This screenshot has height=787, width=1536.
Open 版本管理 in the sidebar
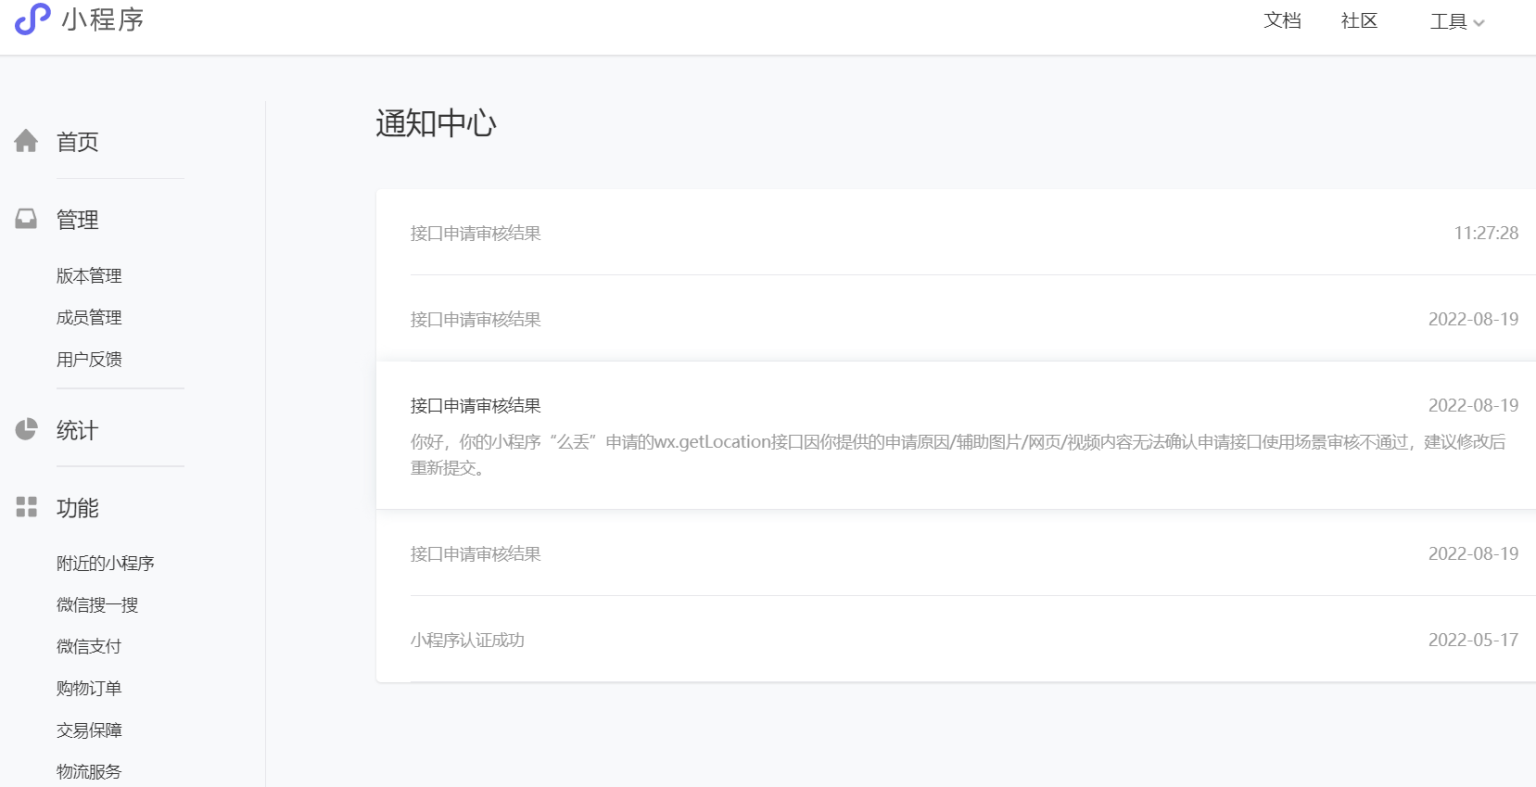click(90, 275)
